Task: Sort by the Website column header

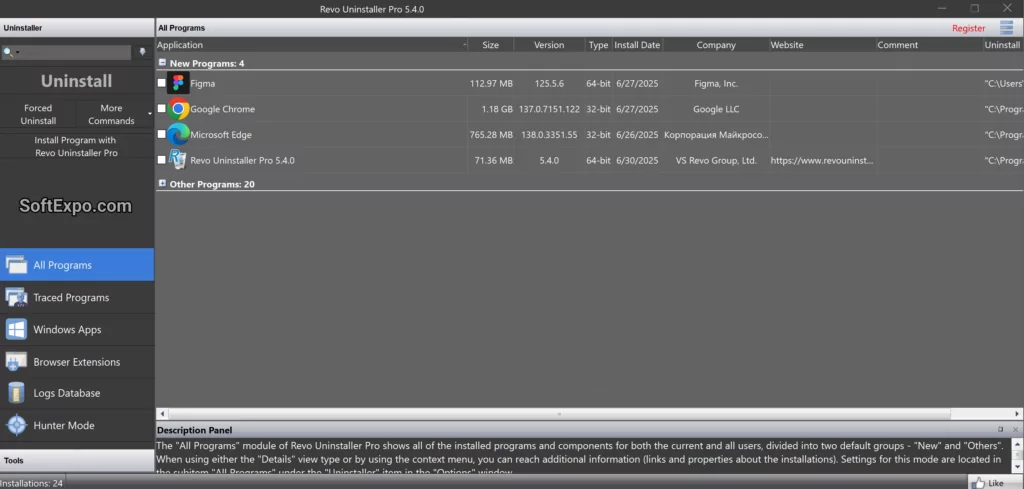Action: tap(822, 45)
